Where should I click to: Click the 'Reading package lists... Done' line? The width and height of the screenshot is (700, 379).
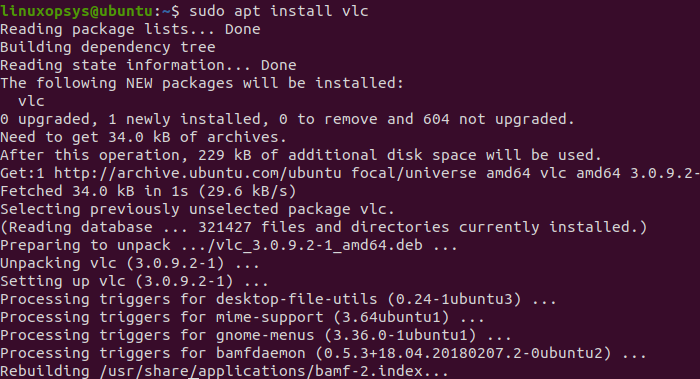click(x=130, y=29)
